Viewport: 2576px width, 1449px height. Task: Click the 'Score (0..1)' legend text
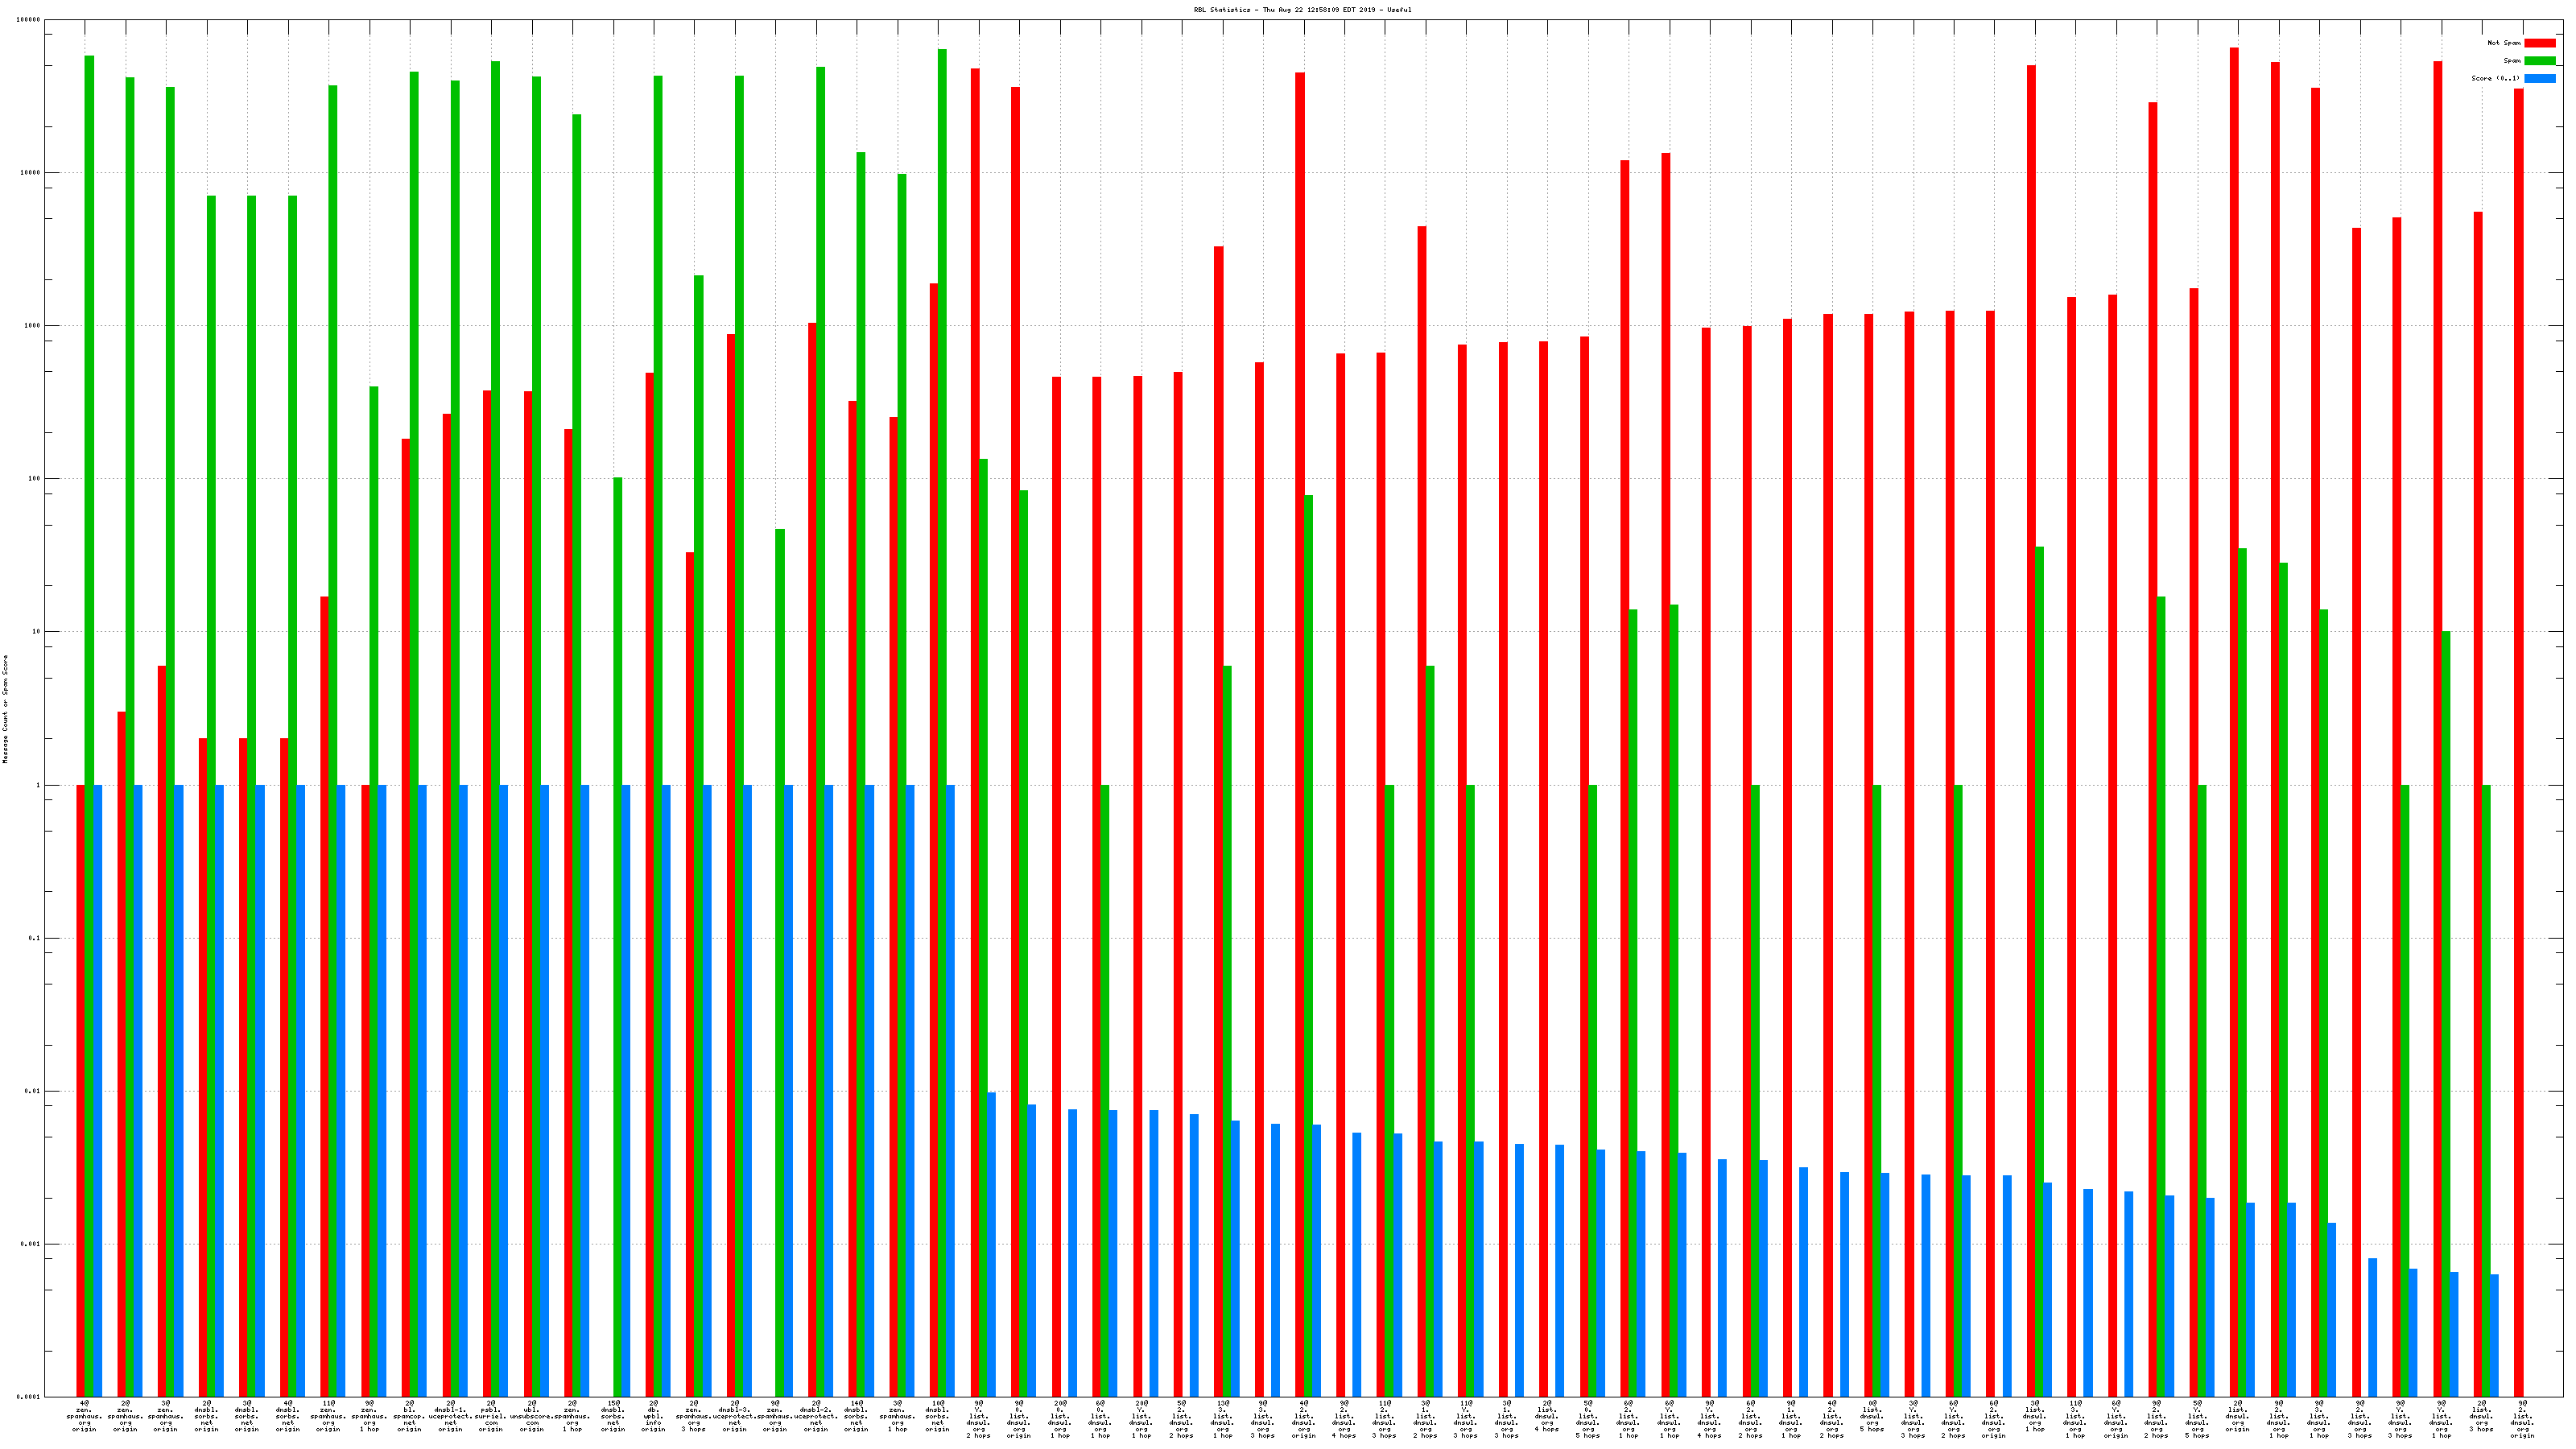coord(2495,78)
